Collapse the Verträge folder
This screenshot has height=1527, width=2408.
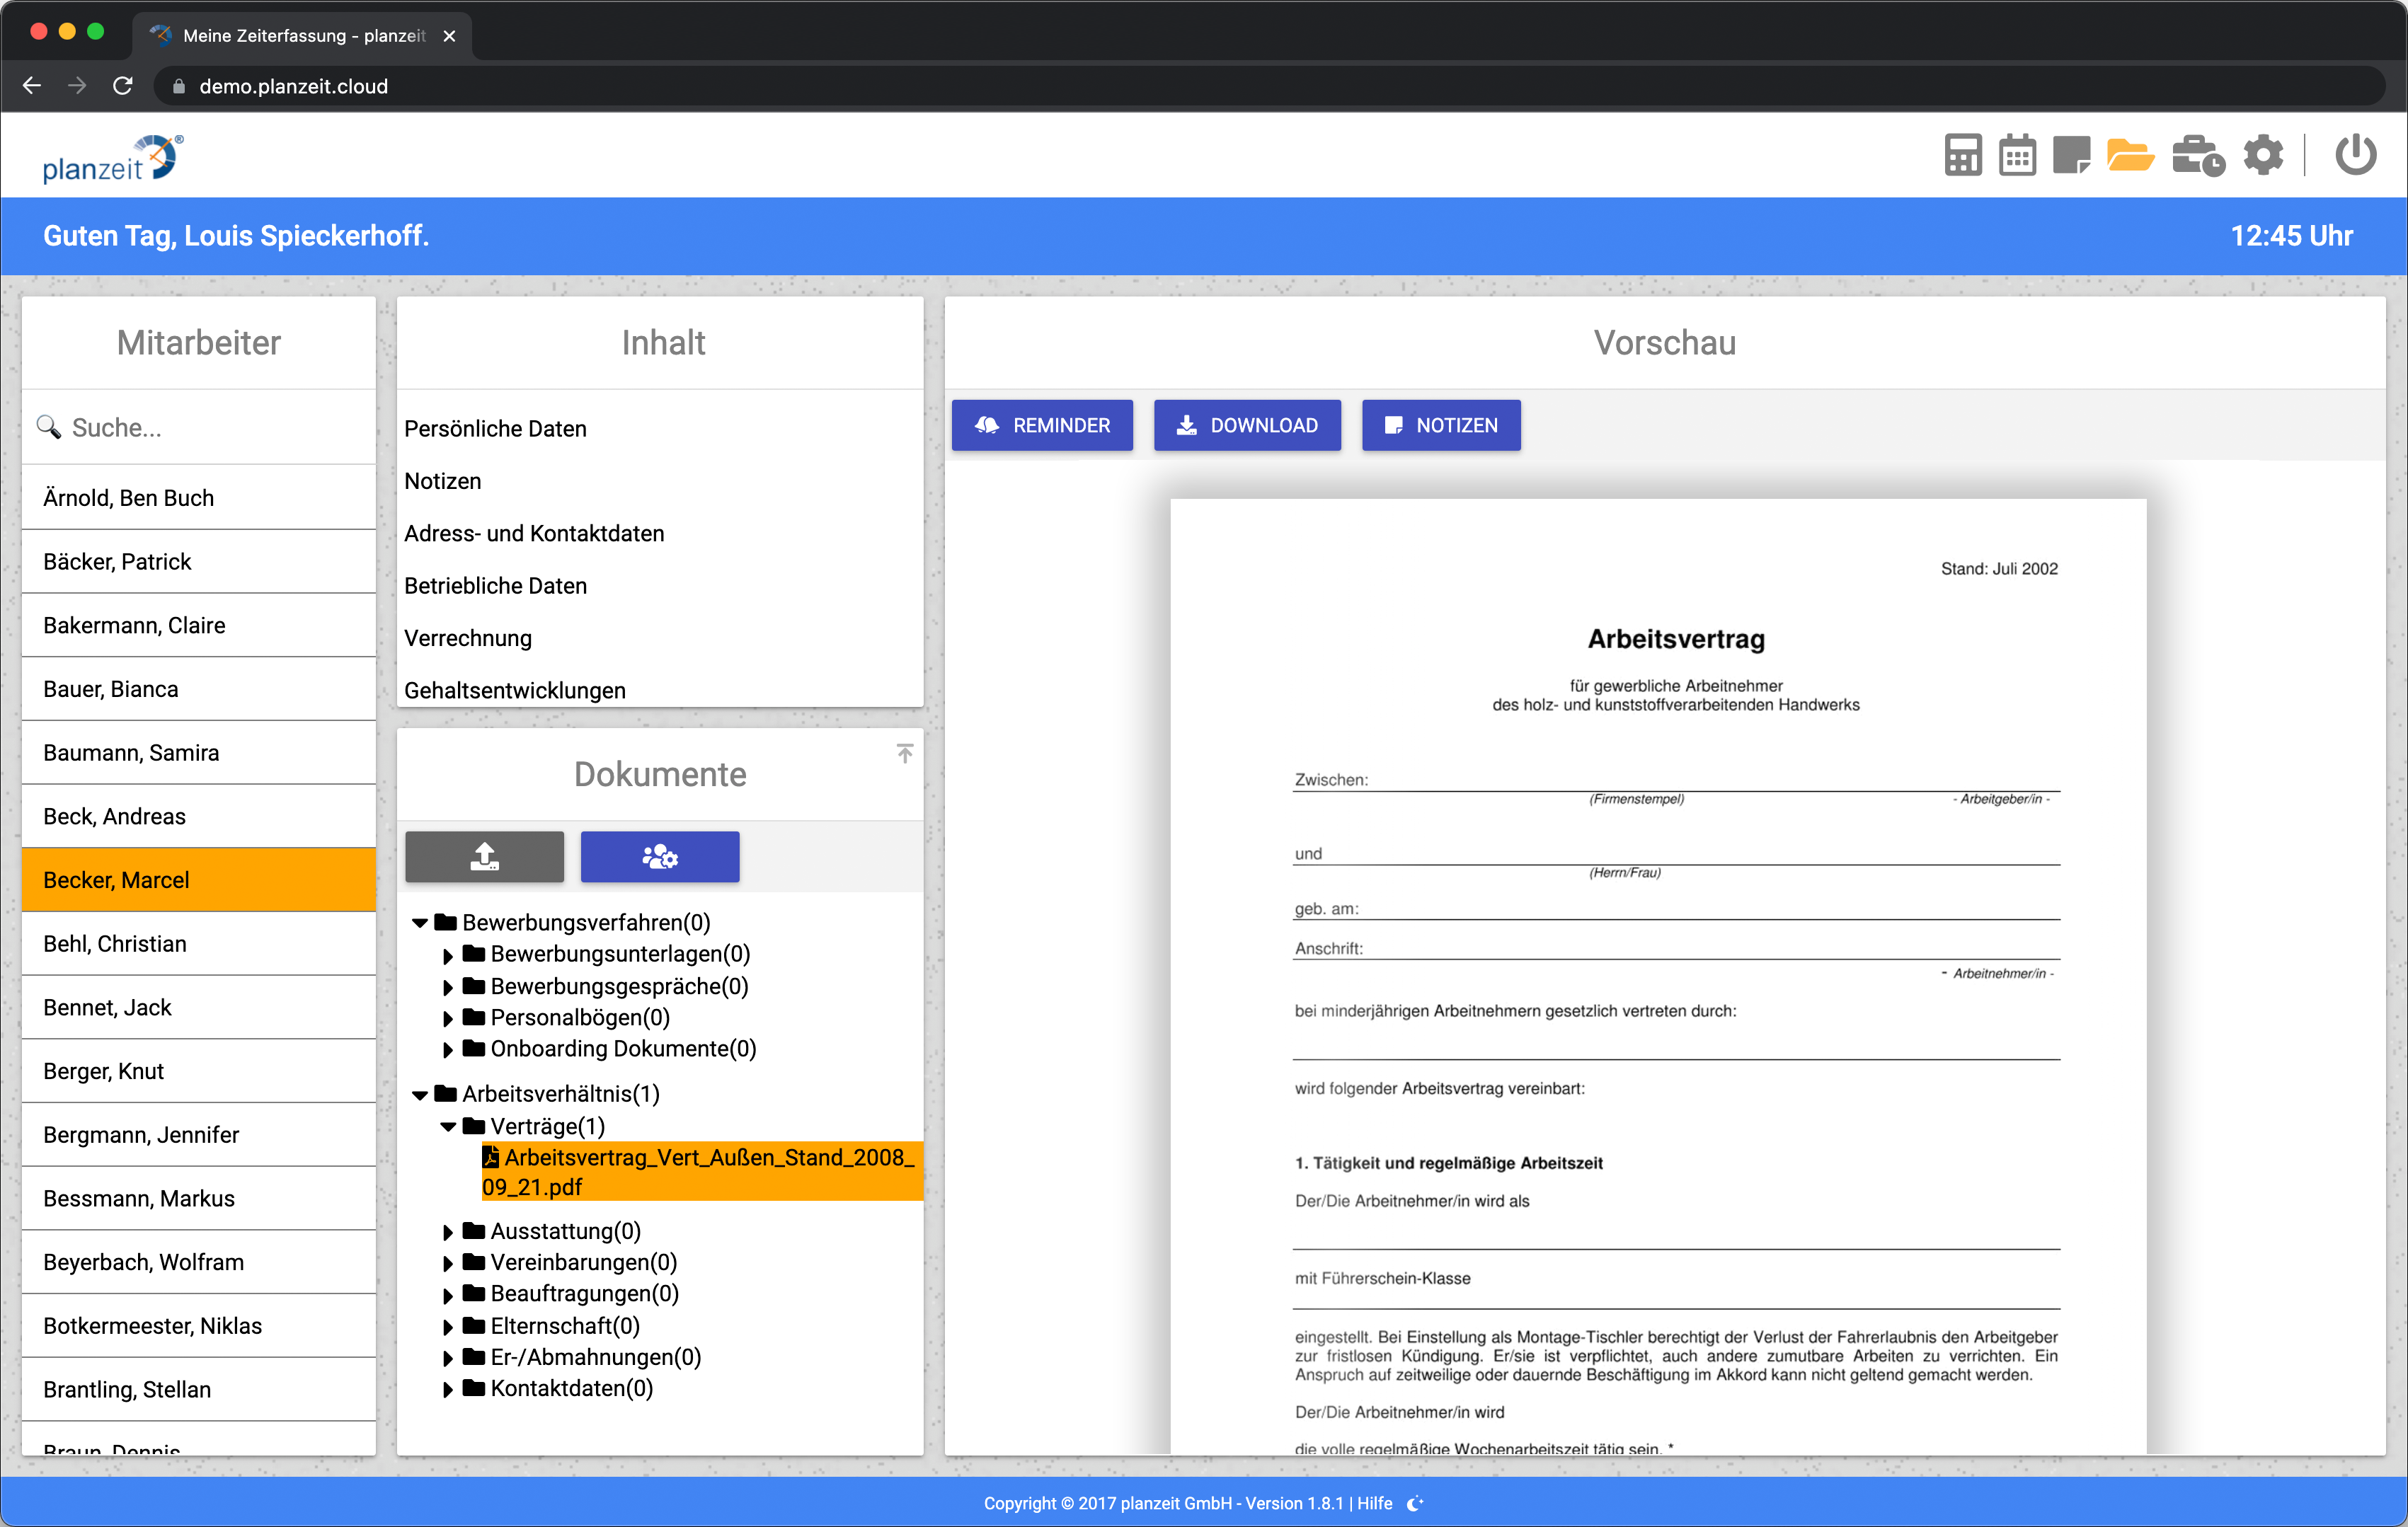tap(448, 1127)
